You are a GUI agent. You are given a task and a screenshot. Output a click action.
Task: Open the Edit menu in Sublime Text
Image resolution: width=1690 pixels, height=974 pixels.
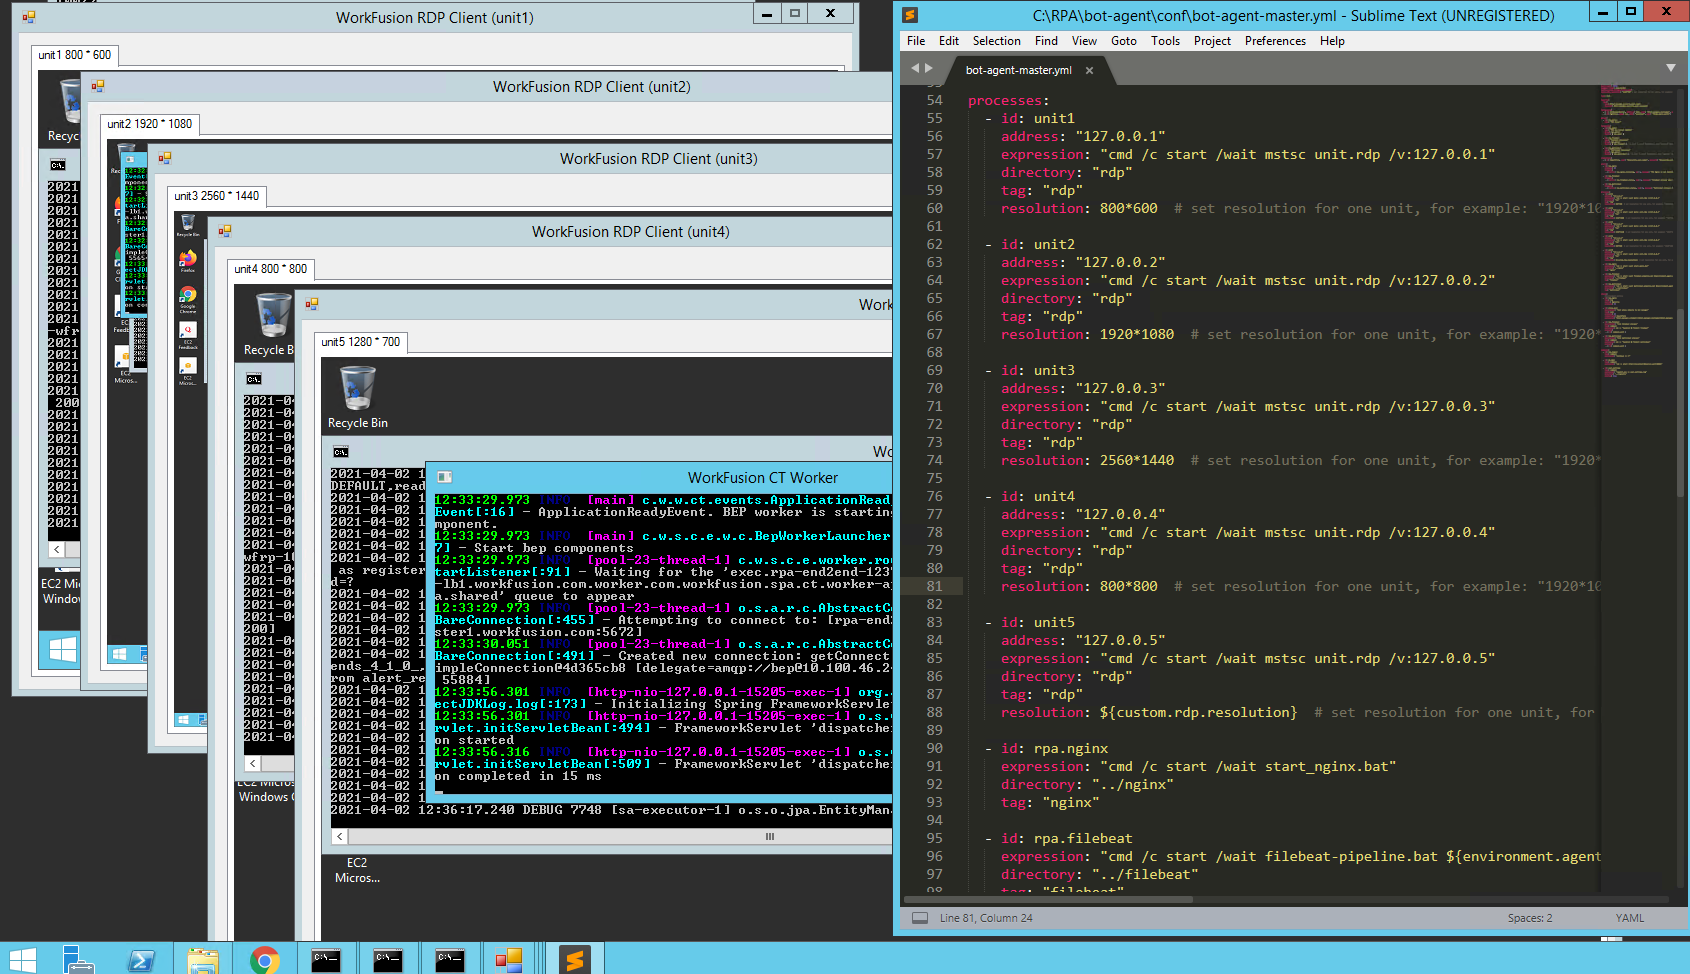coord(949,41)
